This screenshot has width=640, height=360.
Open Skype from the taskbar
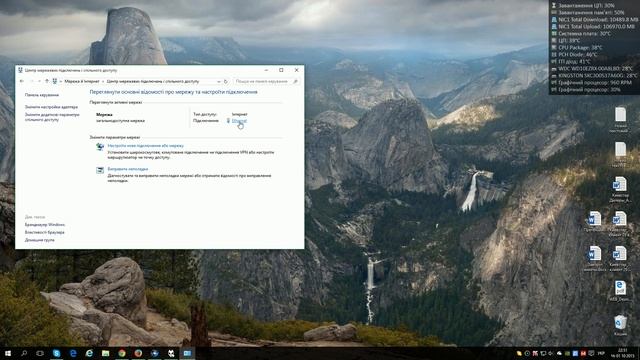tap(56, 353)
